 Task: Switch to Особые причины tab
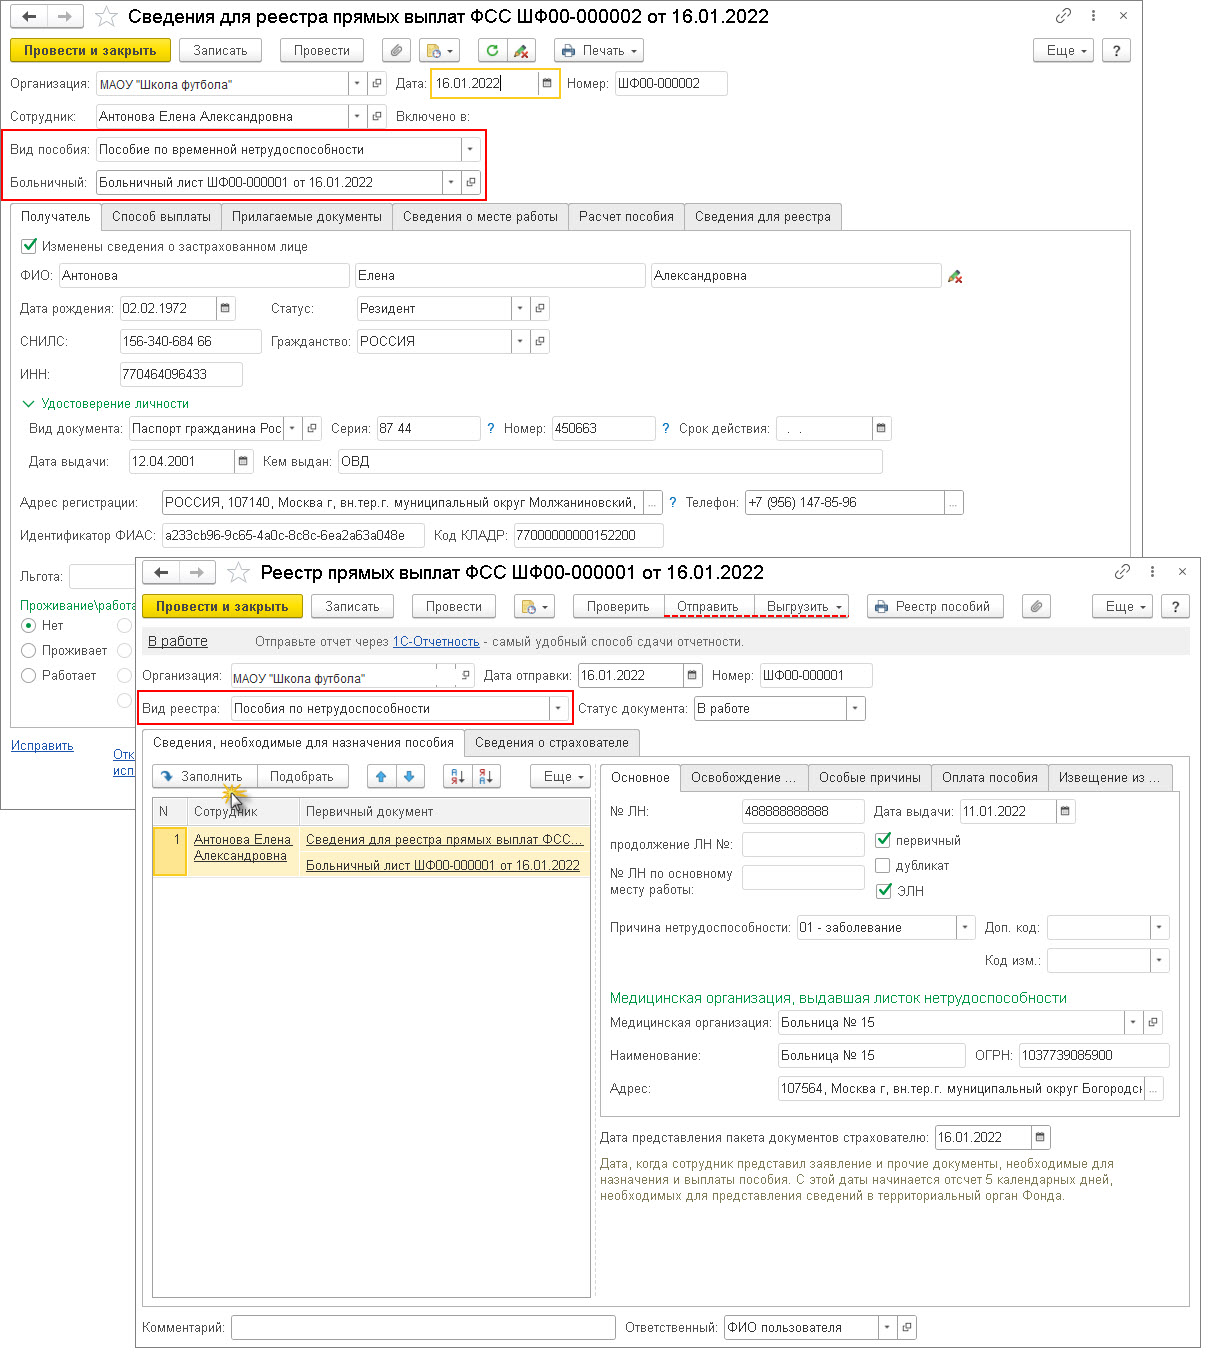tap(870, 777)
